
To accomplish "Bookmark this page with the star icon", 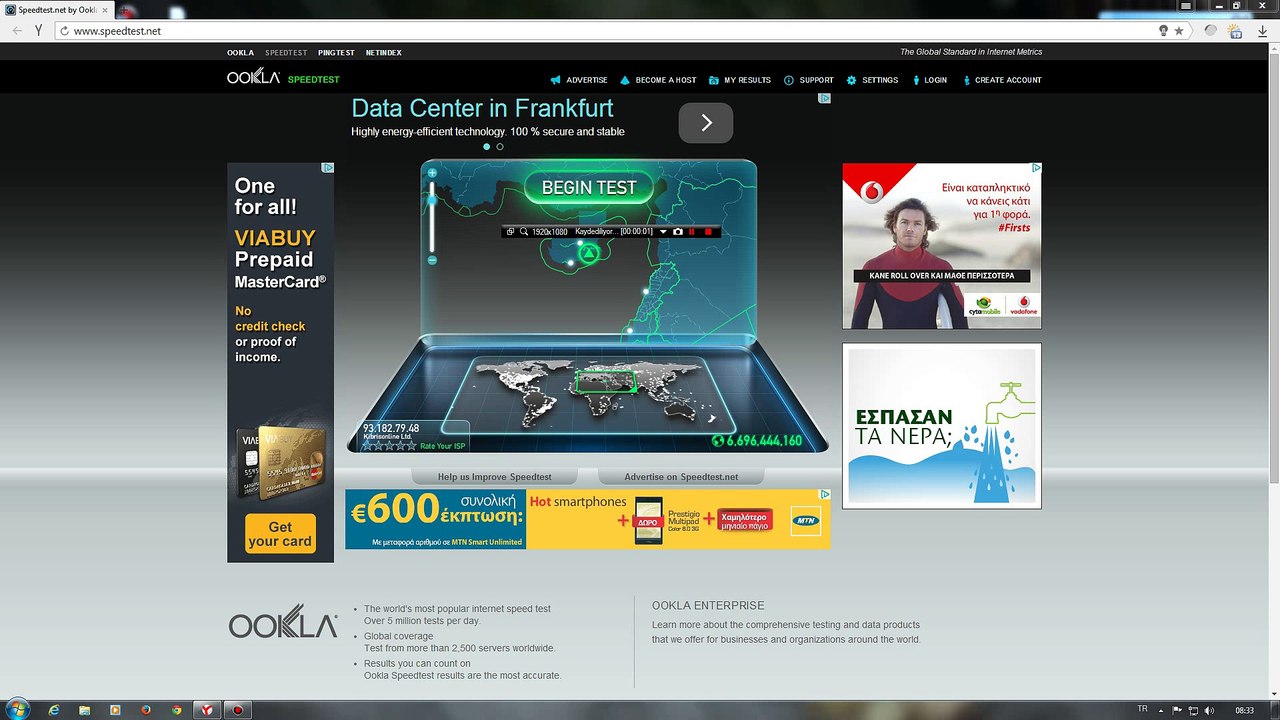I will (x=1179, y=31).
